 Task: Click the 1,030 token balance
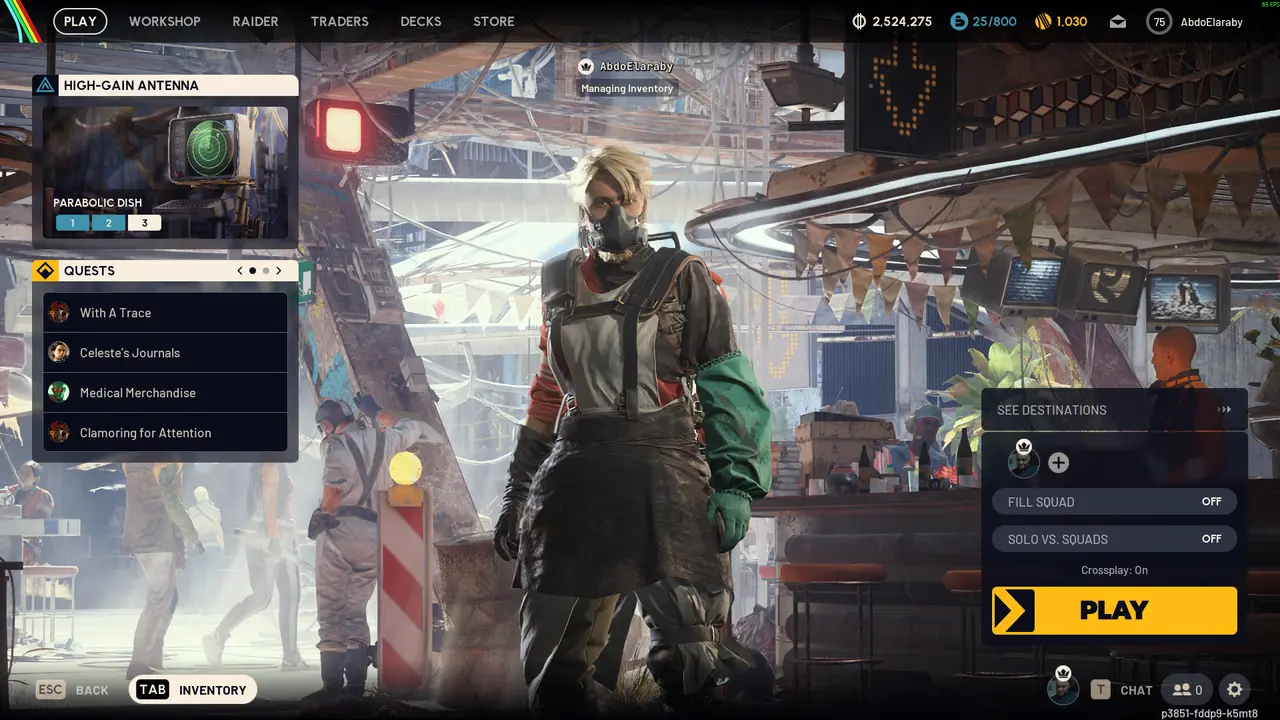click(x=1071, y=21)
